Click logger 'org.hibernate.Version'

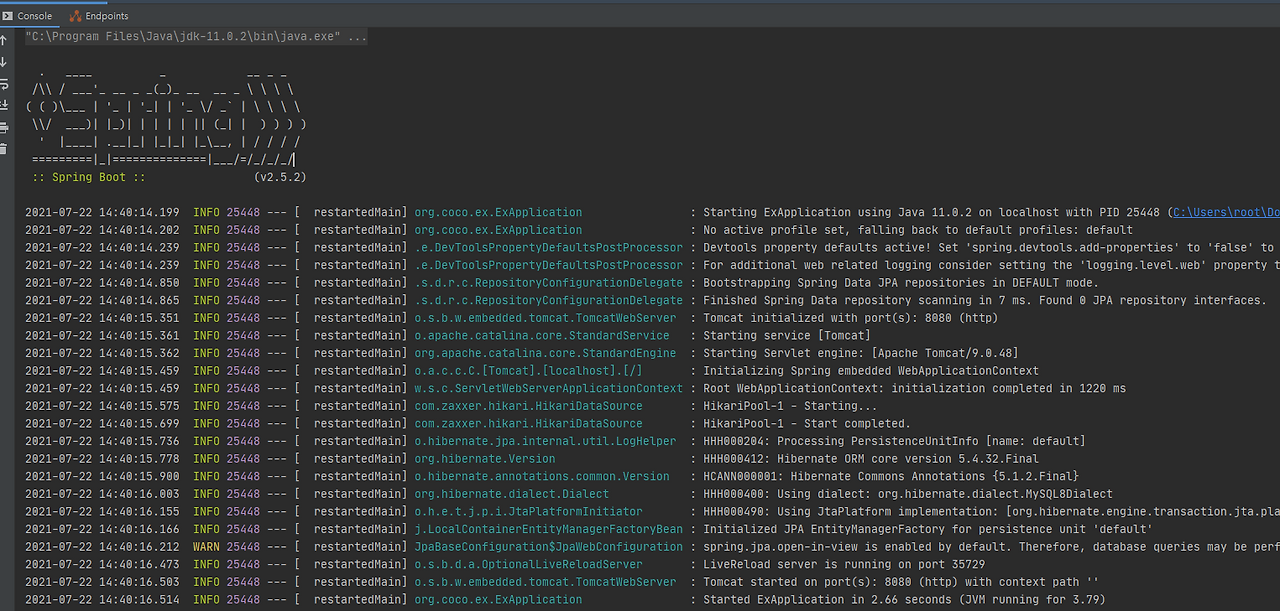[485, 459]
